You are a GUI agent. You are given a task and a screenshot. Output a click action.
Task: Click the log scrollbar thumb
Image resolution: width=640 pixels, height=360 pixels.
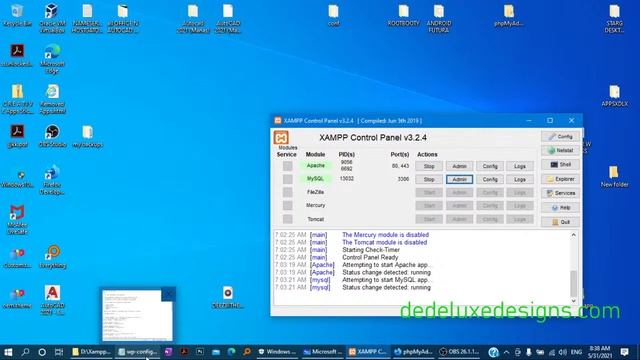[573, 283]
